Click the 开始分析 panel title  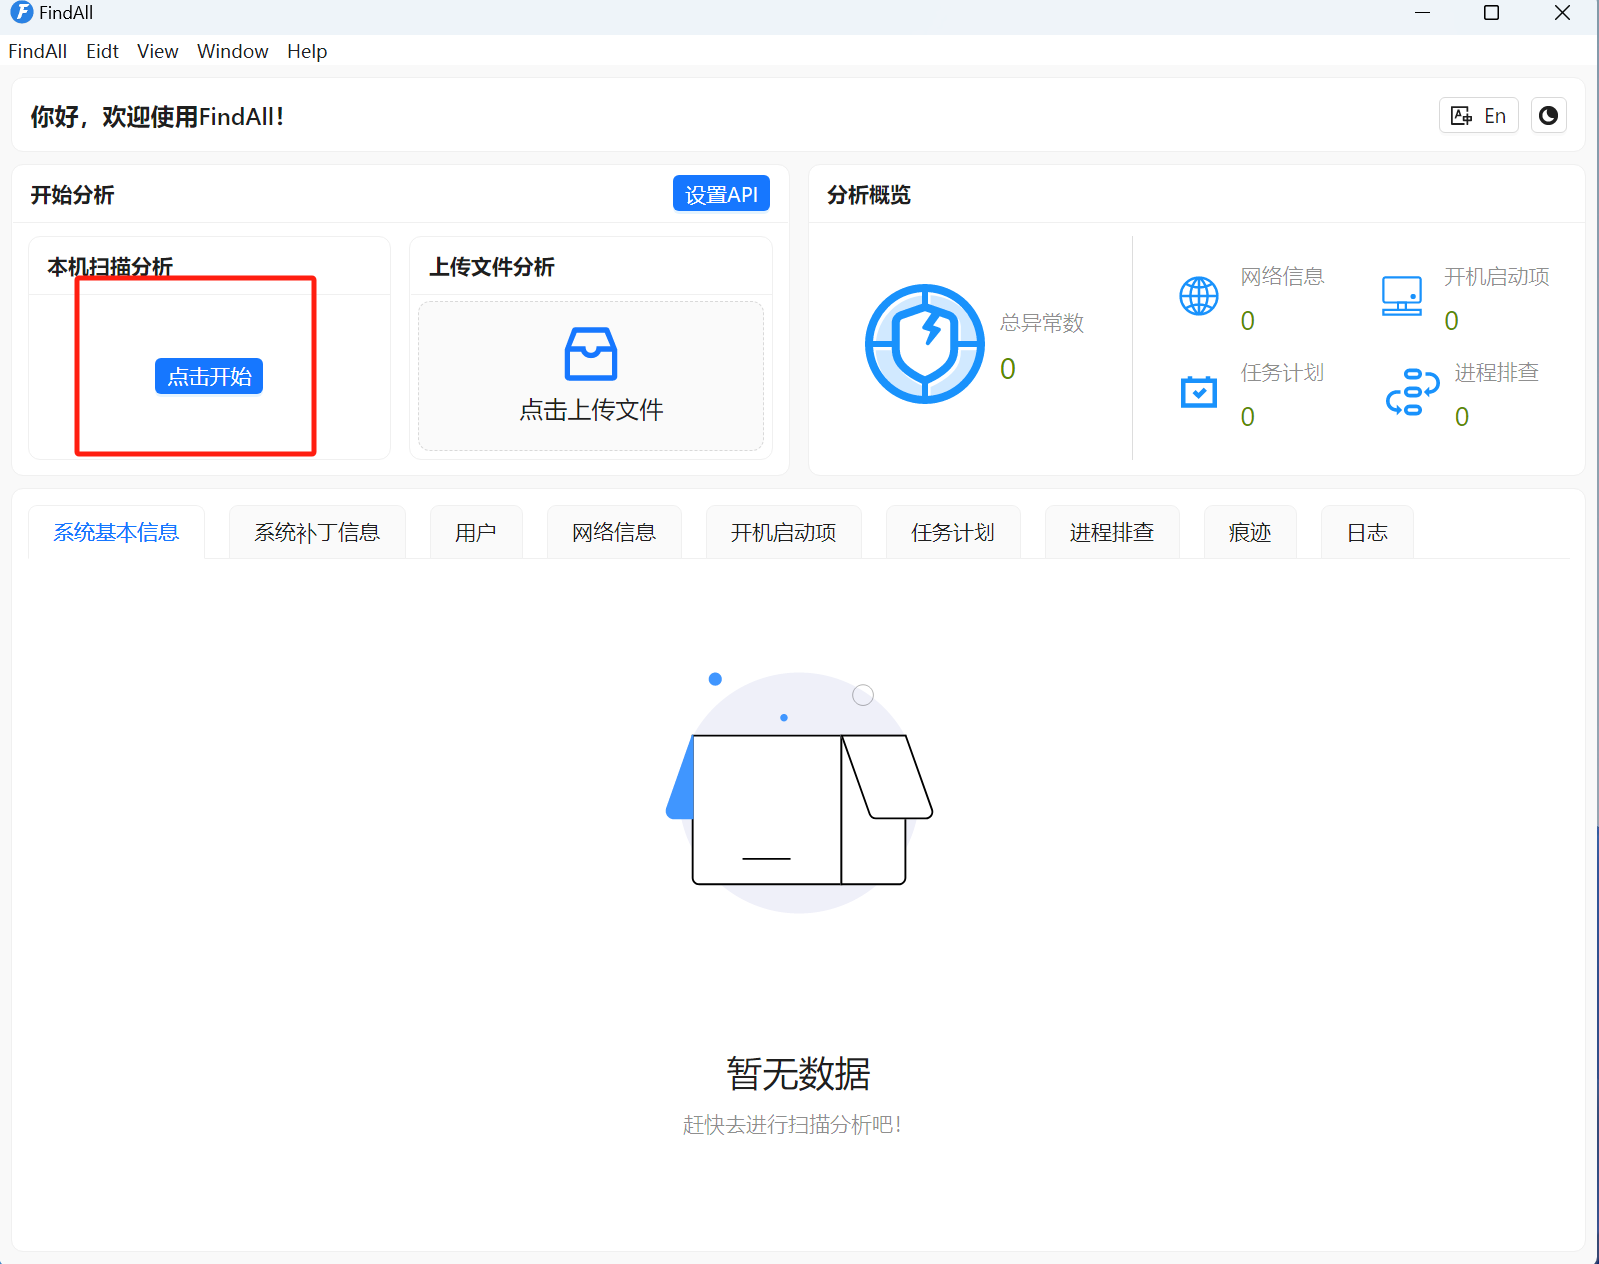(x=72, y=195)
